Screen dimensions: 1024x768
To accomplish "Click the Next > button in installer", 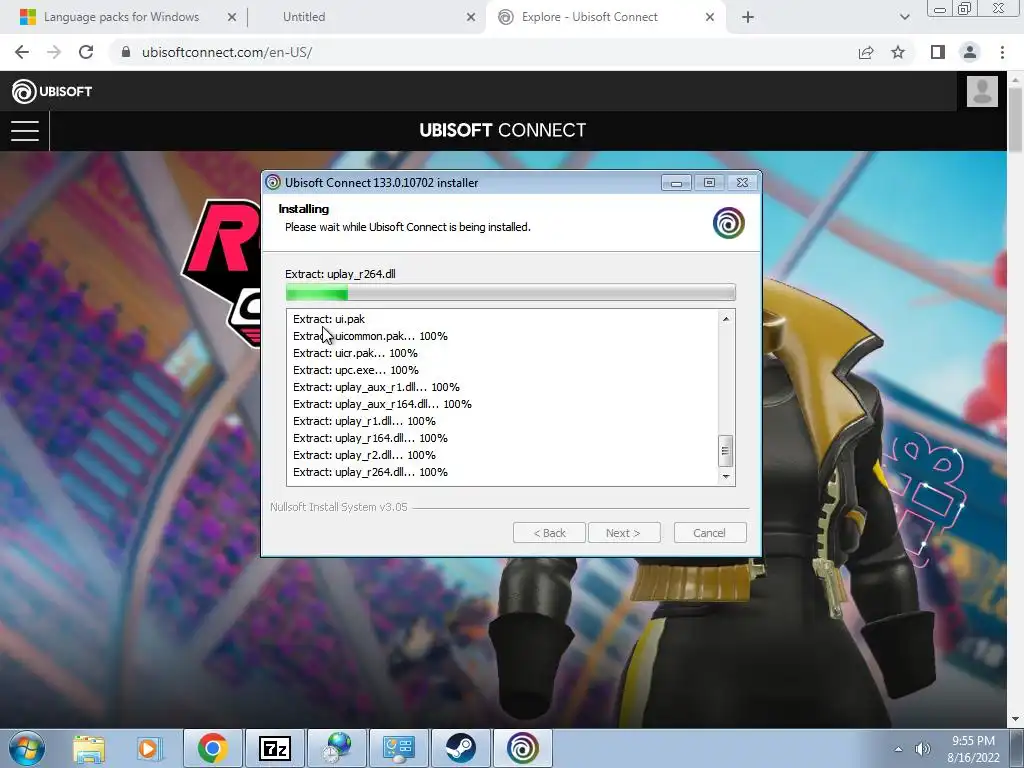I will click(624, 533).
